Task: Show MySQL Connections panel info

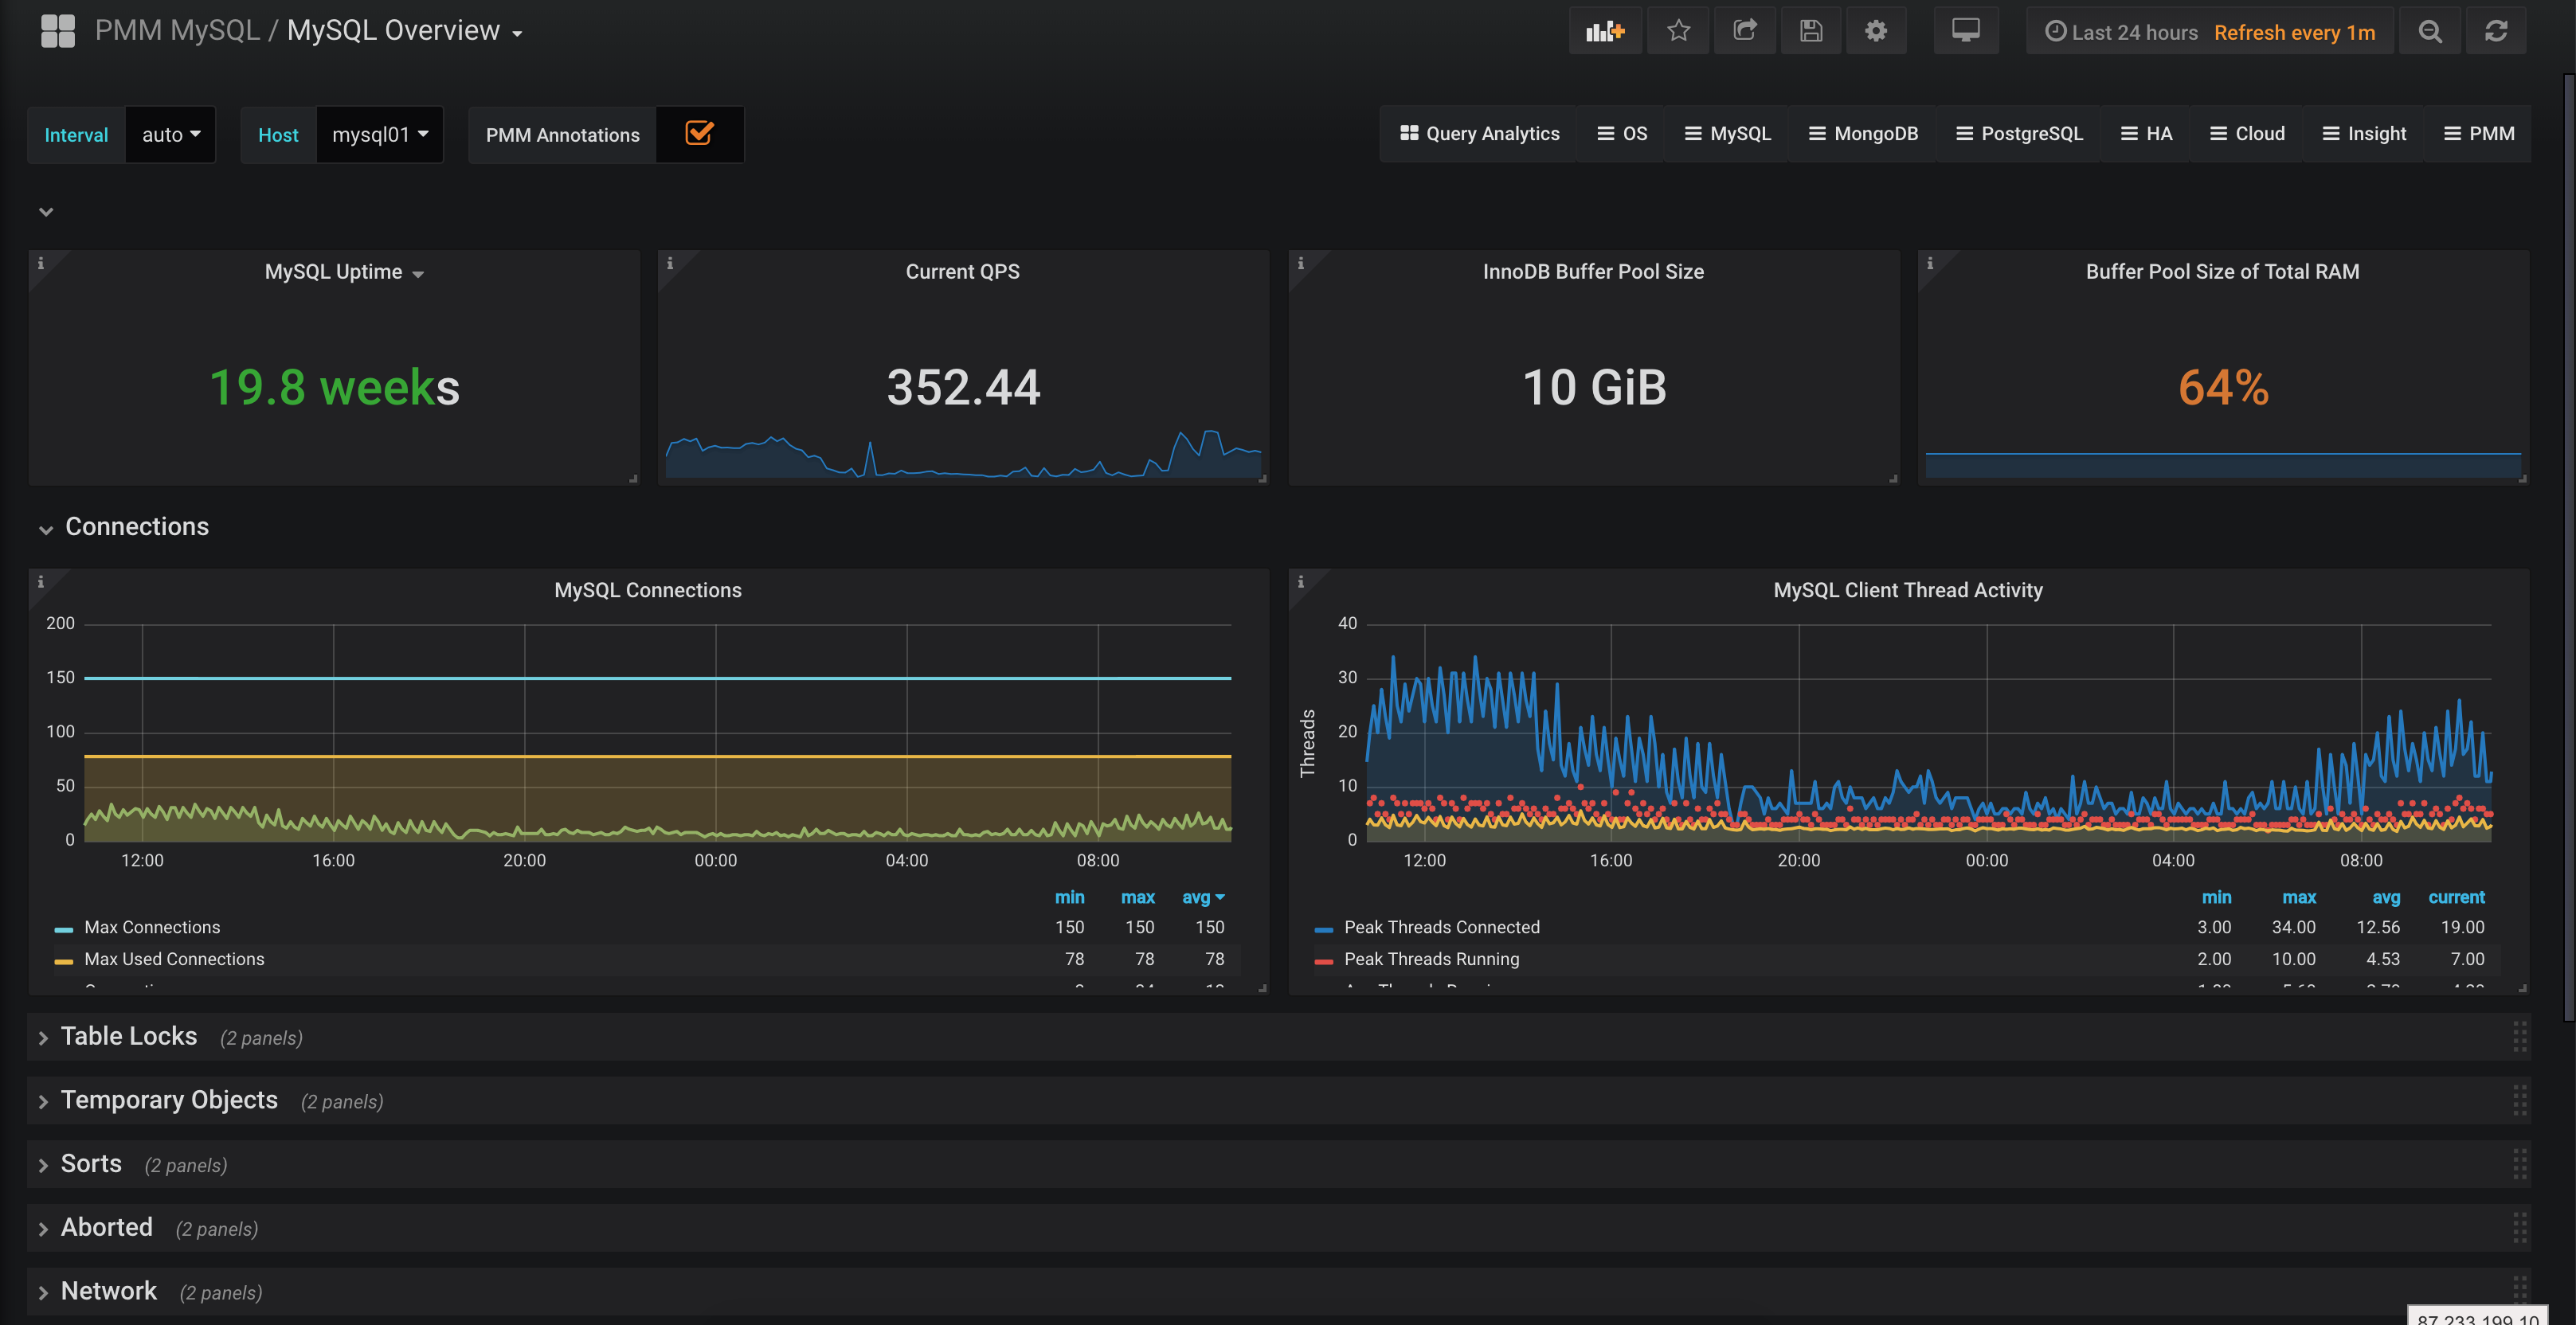Action: (40, 581)
